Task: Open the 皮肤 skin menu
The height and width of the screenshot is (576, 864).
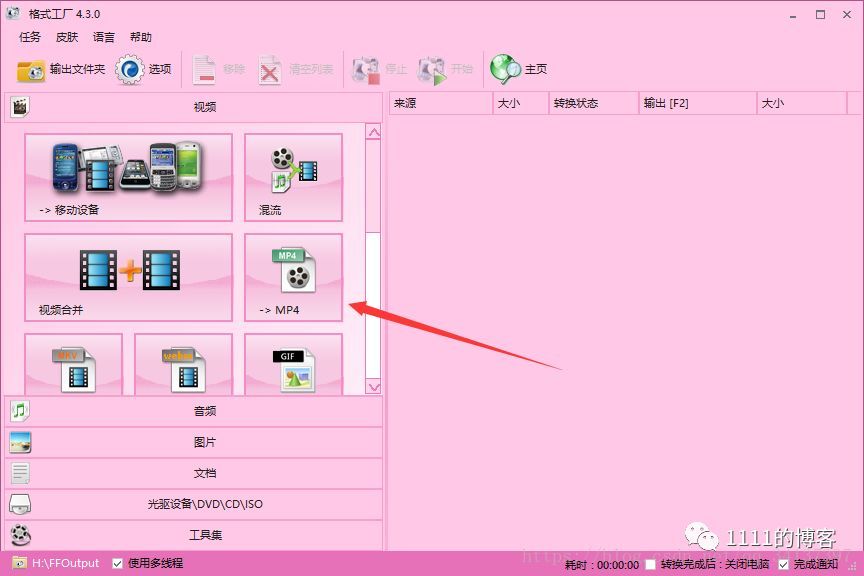Action: point(67,37)
